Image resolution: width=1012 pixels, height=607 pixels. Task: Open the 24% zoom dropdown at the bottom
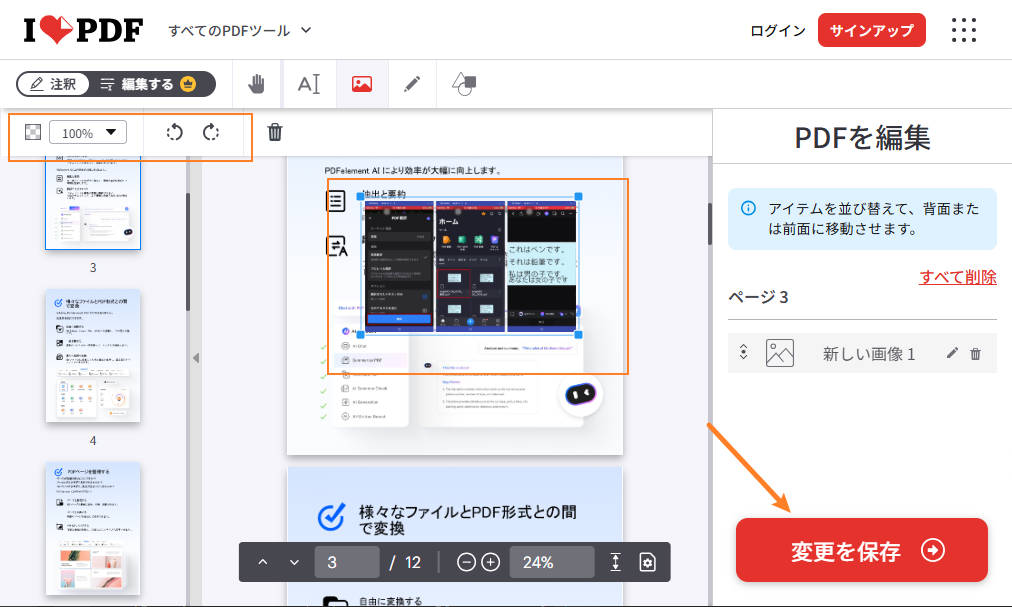pos(552,562)
